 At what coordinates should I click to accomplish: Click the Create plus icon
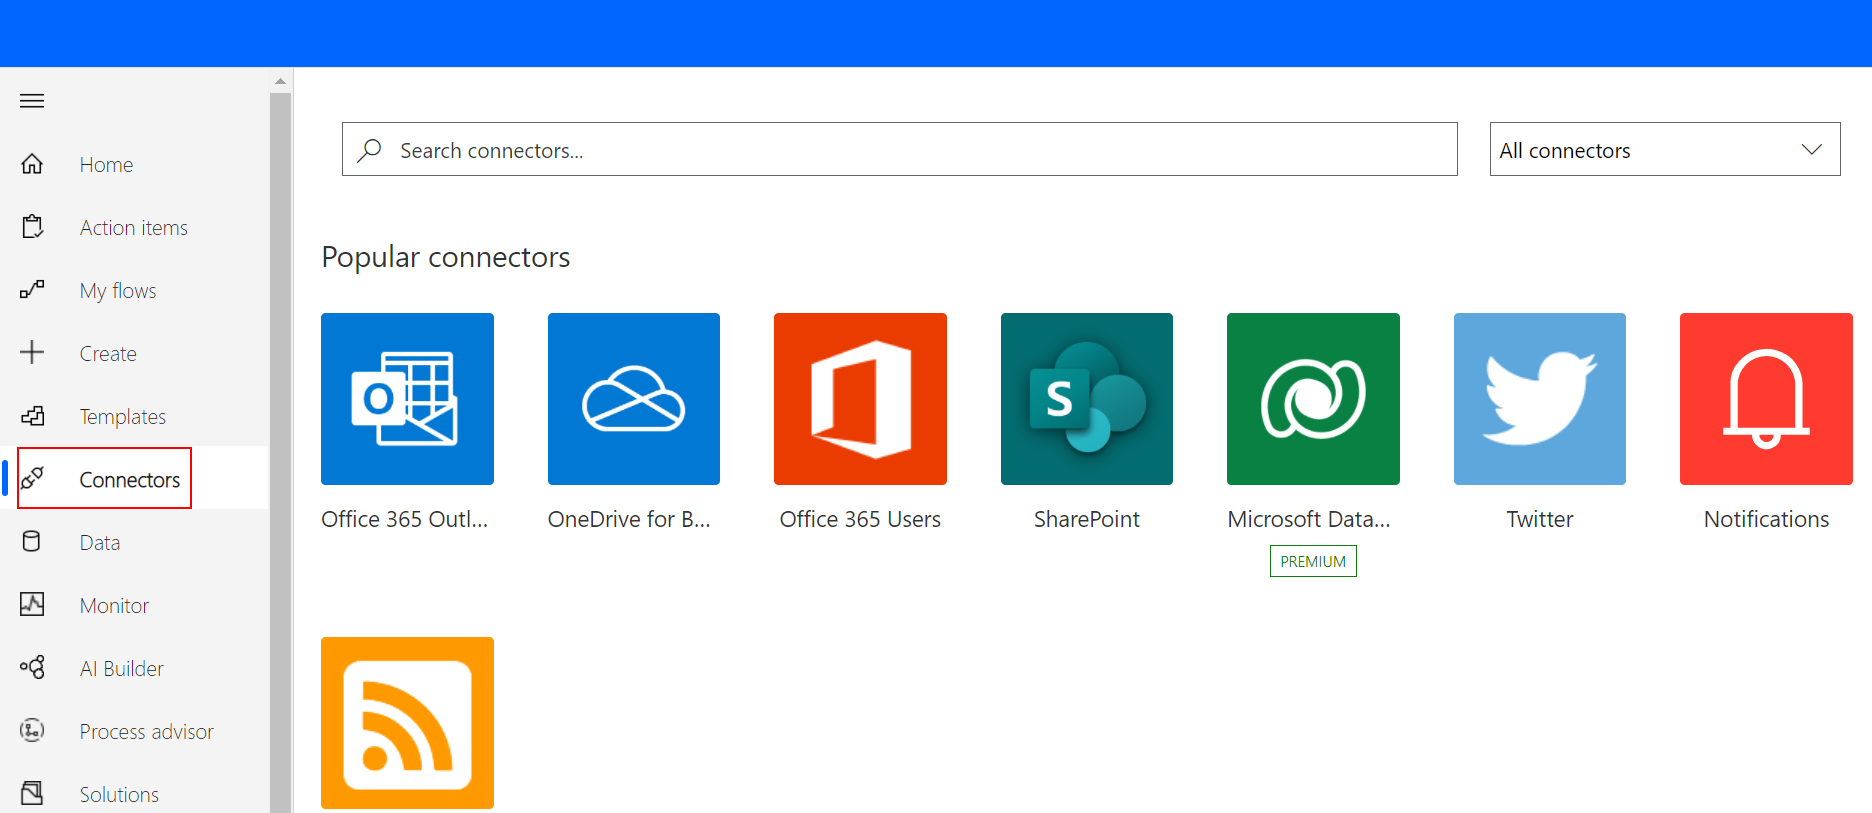pyautogui.click(x=32, y=352)
